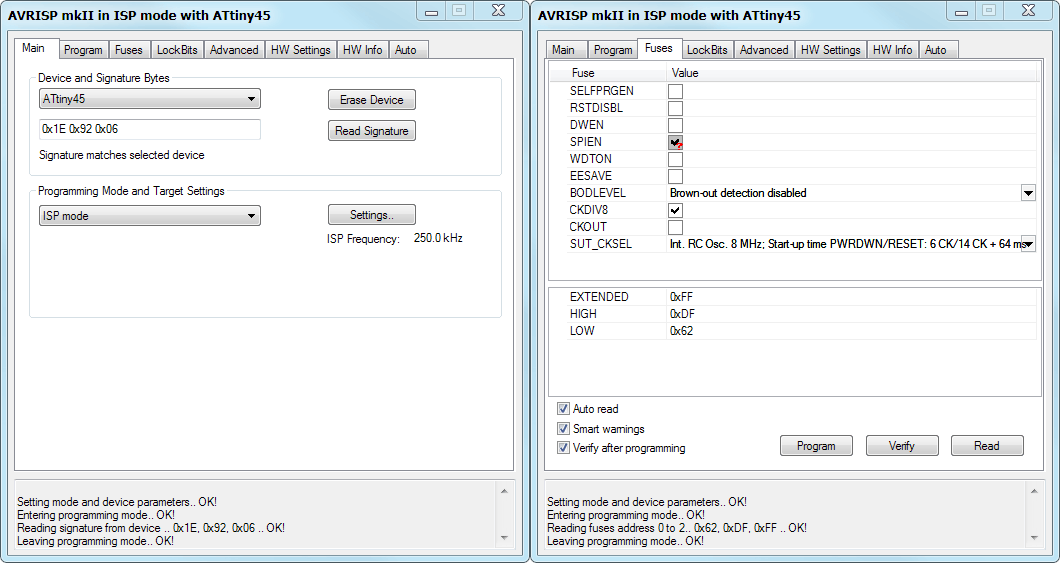Open Advanced tab in left window

(234, 50)
